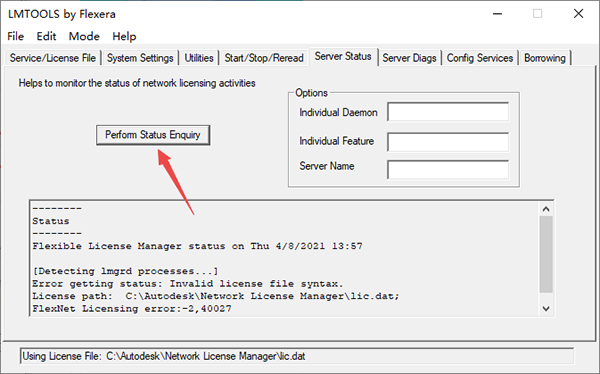
Task: Open the Mode menu
Action: tap(84, 36)
